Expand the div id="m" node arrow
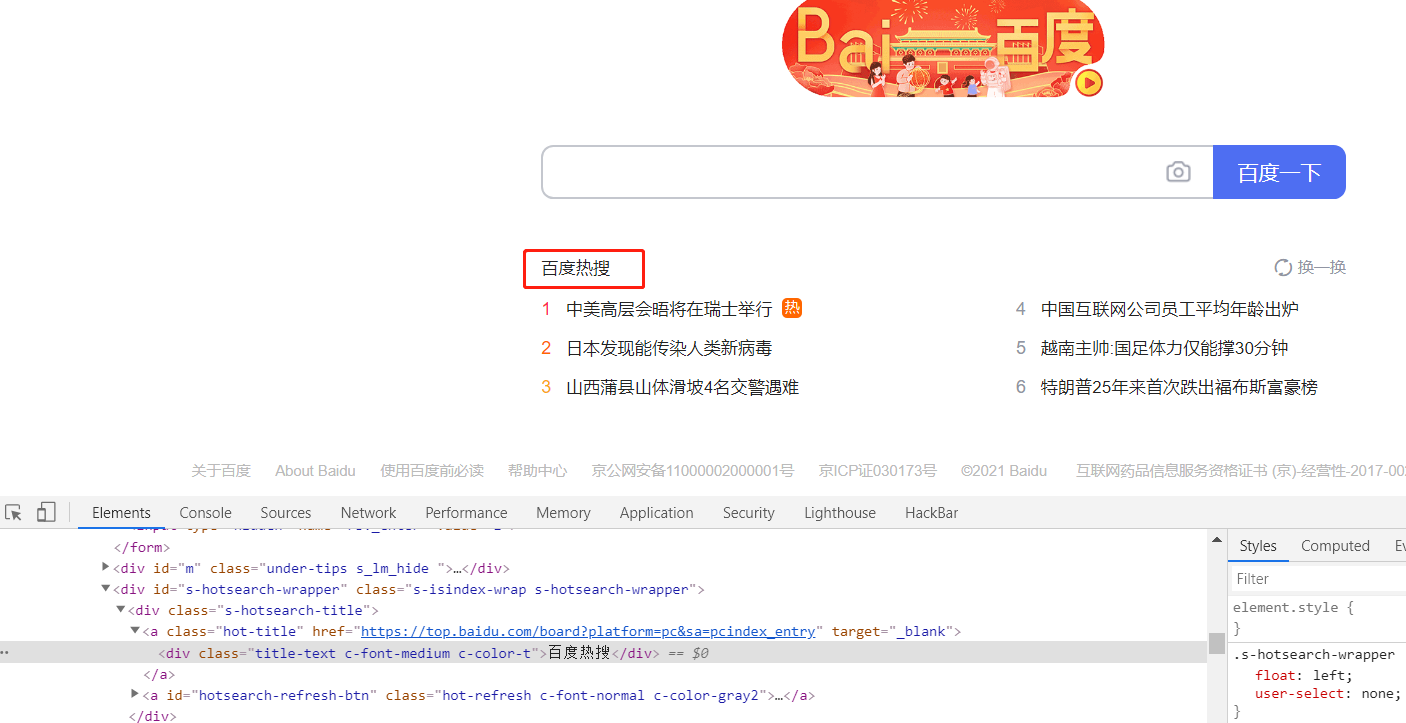Screen dimensions: 1406x723 pyautogui.click(x=106, y=568)
